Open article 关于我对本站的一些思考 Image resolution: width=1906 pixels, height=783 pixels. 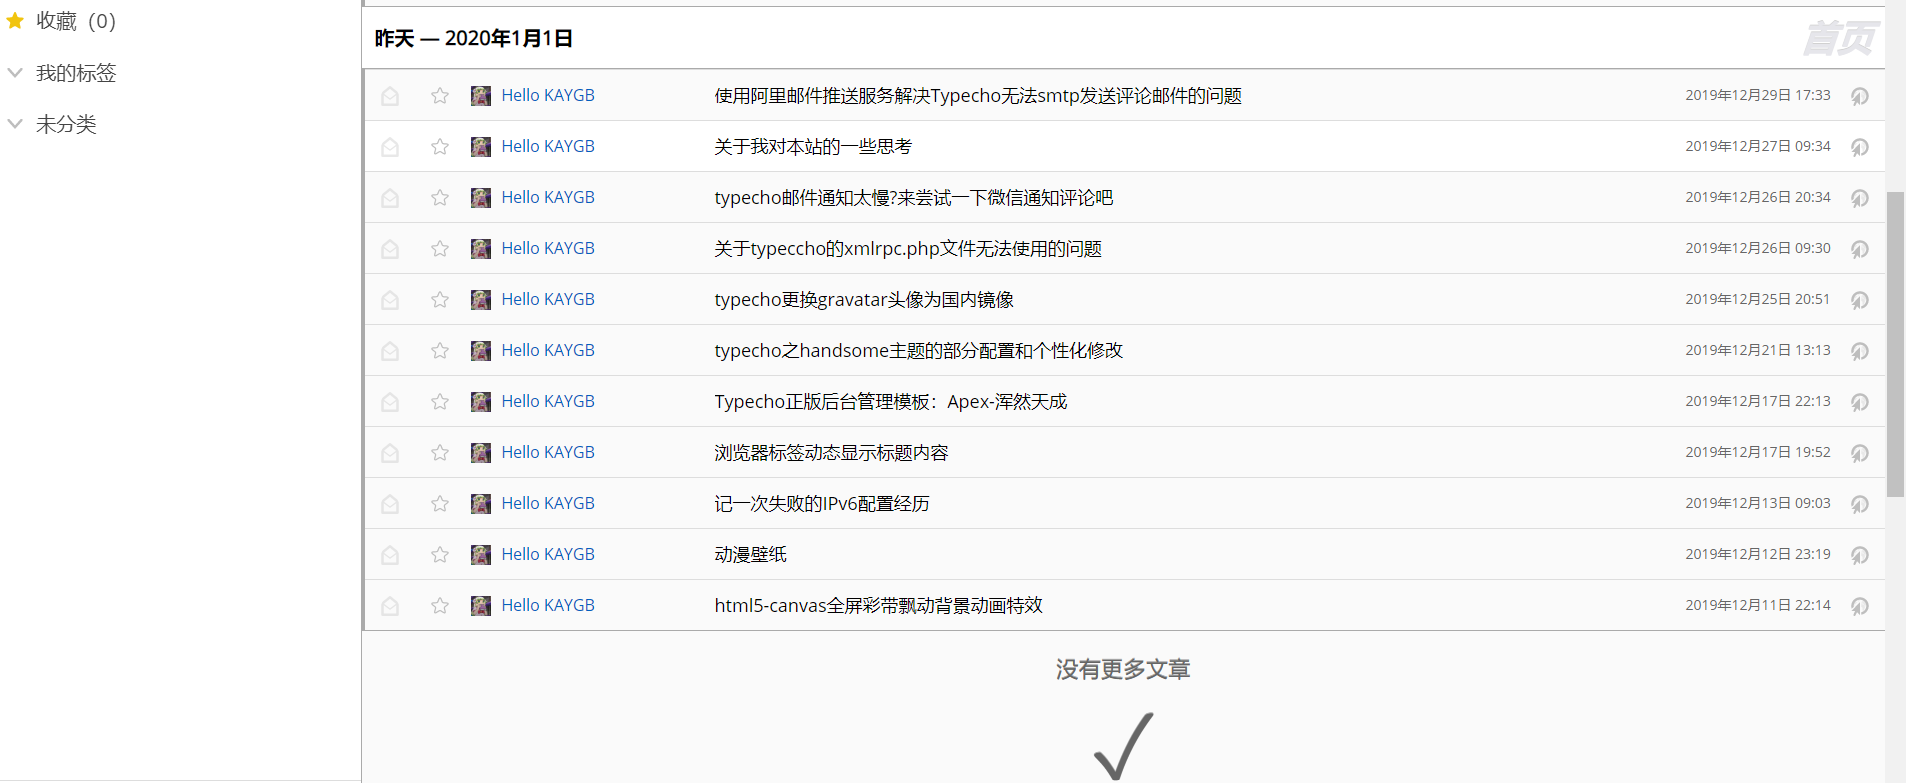pyautogui.click(x=813, y=147)
